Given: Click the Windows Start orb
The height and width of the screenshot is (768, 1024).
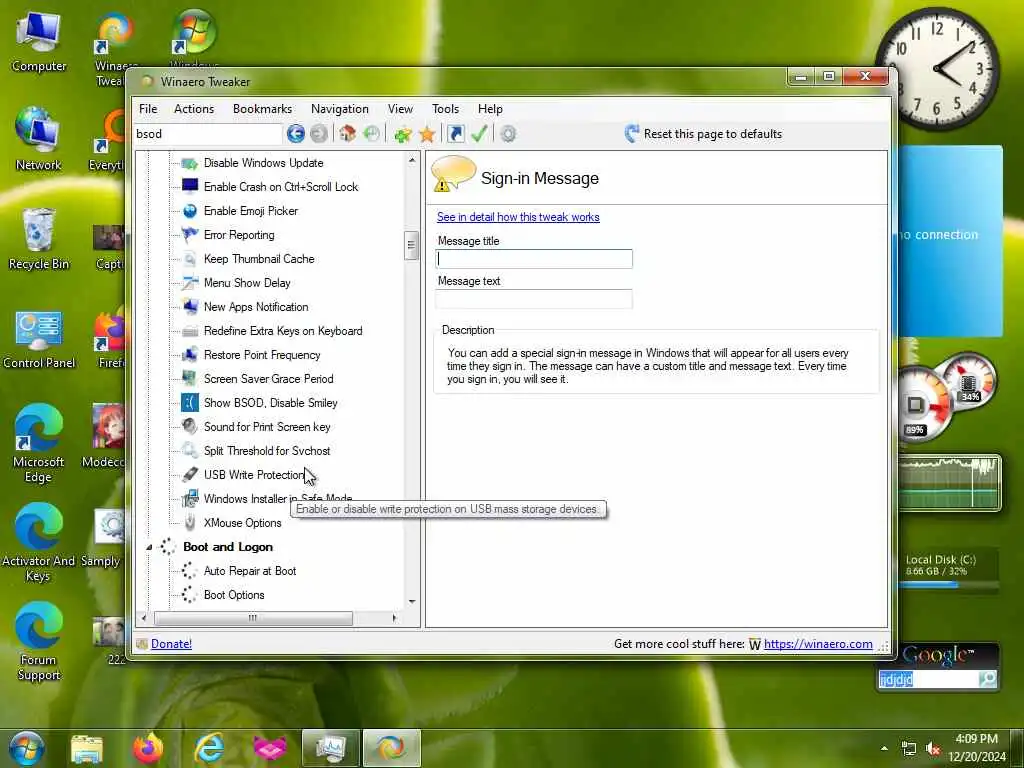Looking at the screenshot, I should 27,748.
